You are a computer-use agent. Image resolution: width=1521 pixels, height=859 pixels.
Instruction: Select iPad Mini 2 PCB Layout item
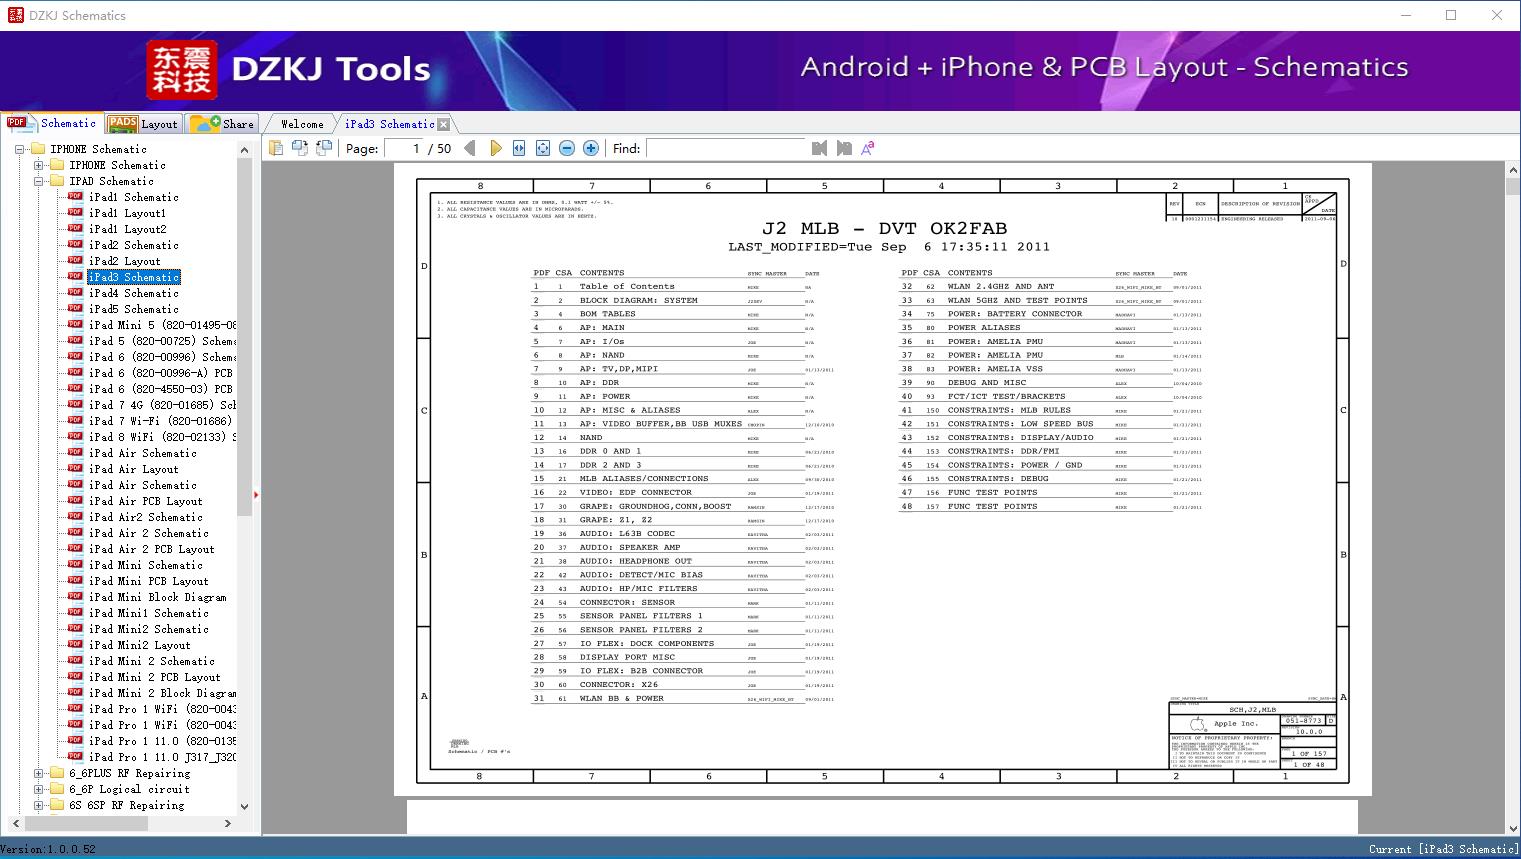coord(155,677)
